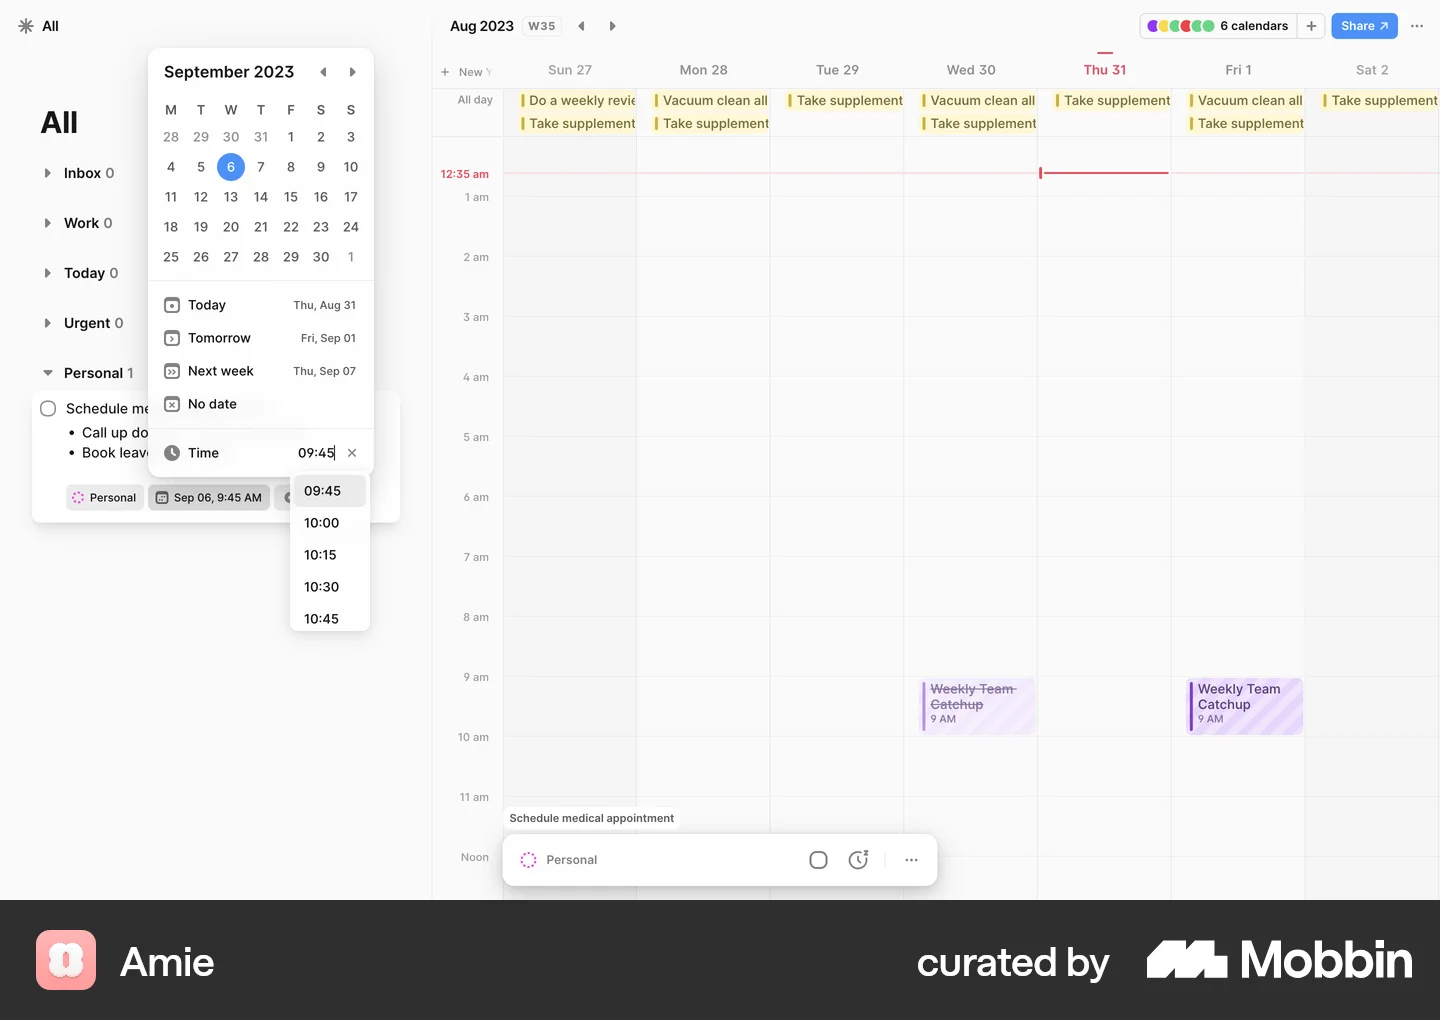Toggle completion checkbox in the task popup
The height and width of the screenshot is (1020, 1440).
click(818, 860)
